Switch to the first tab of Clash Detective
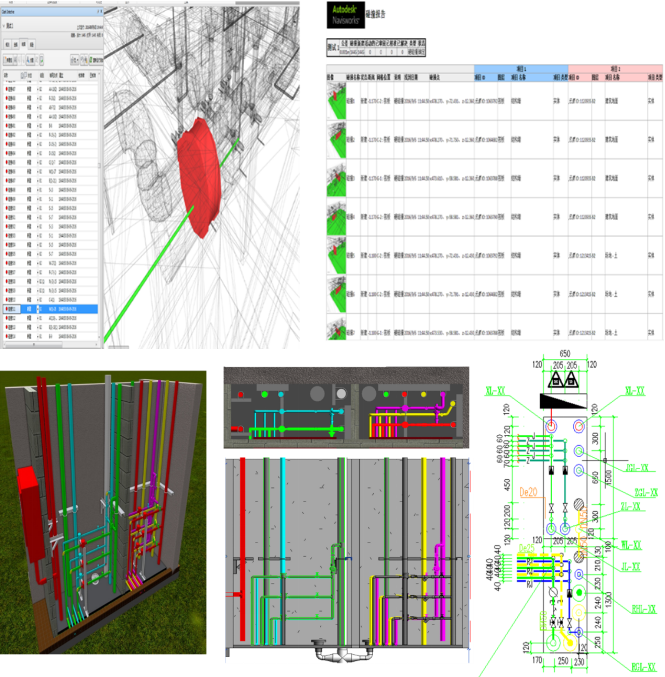 8,45
